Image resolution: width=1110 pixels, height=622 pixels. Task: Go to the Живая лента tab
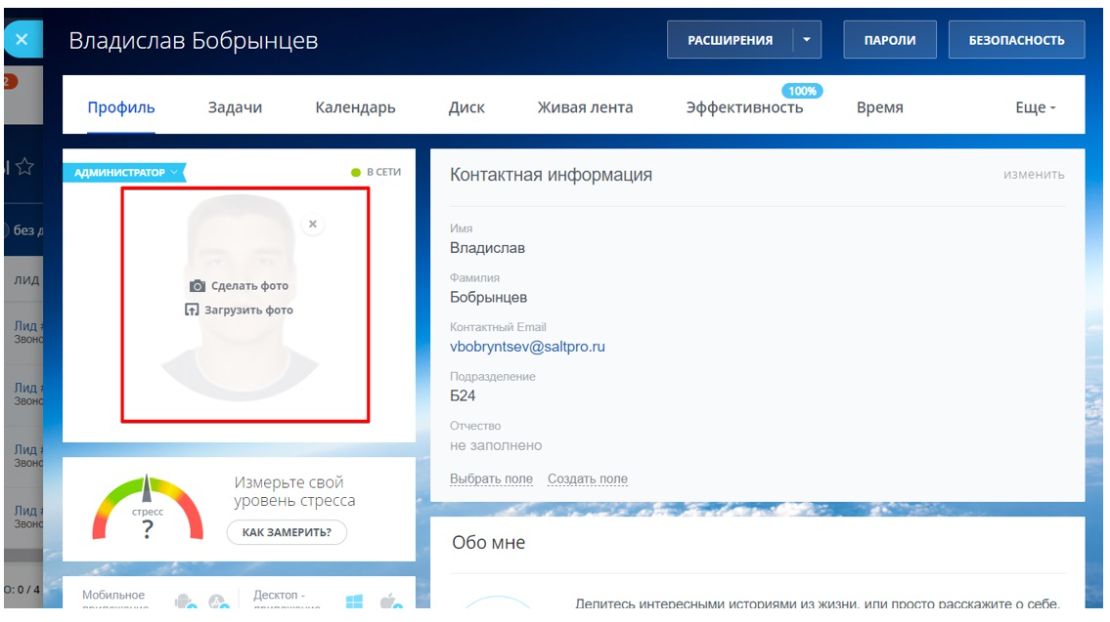(x=585, y=108)
